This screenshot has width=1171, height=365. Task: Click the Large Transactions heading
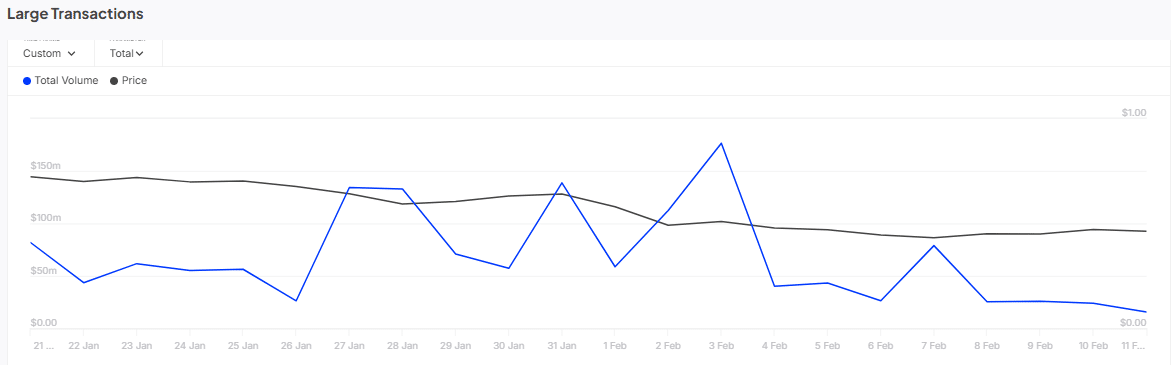pyautogui.click(x=75, y=13)
